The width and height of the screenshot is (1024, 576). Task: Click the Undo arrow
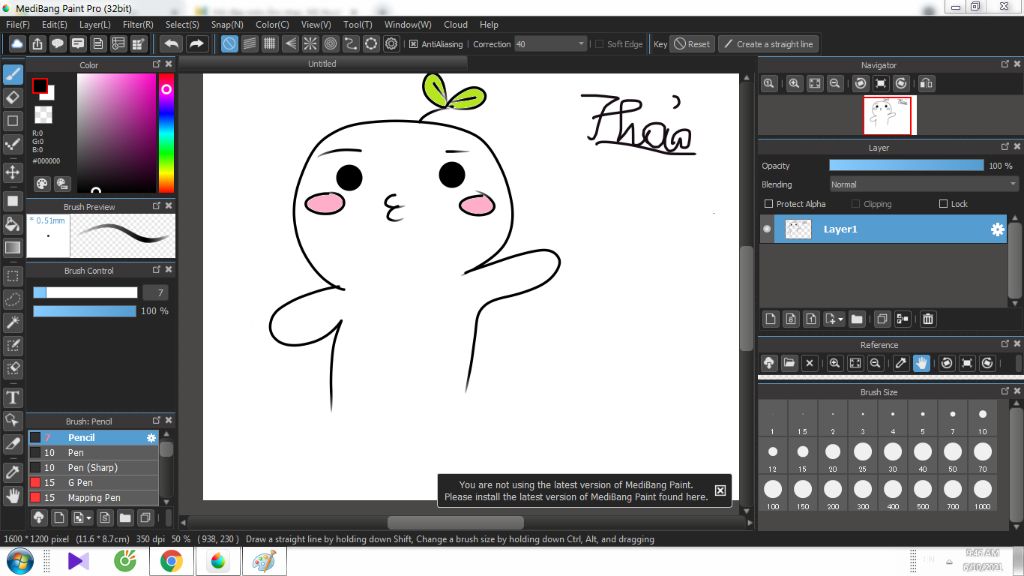pyautogui.click(x=172, y=44)
